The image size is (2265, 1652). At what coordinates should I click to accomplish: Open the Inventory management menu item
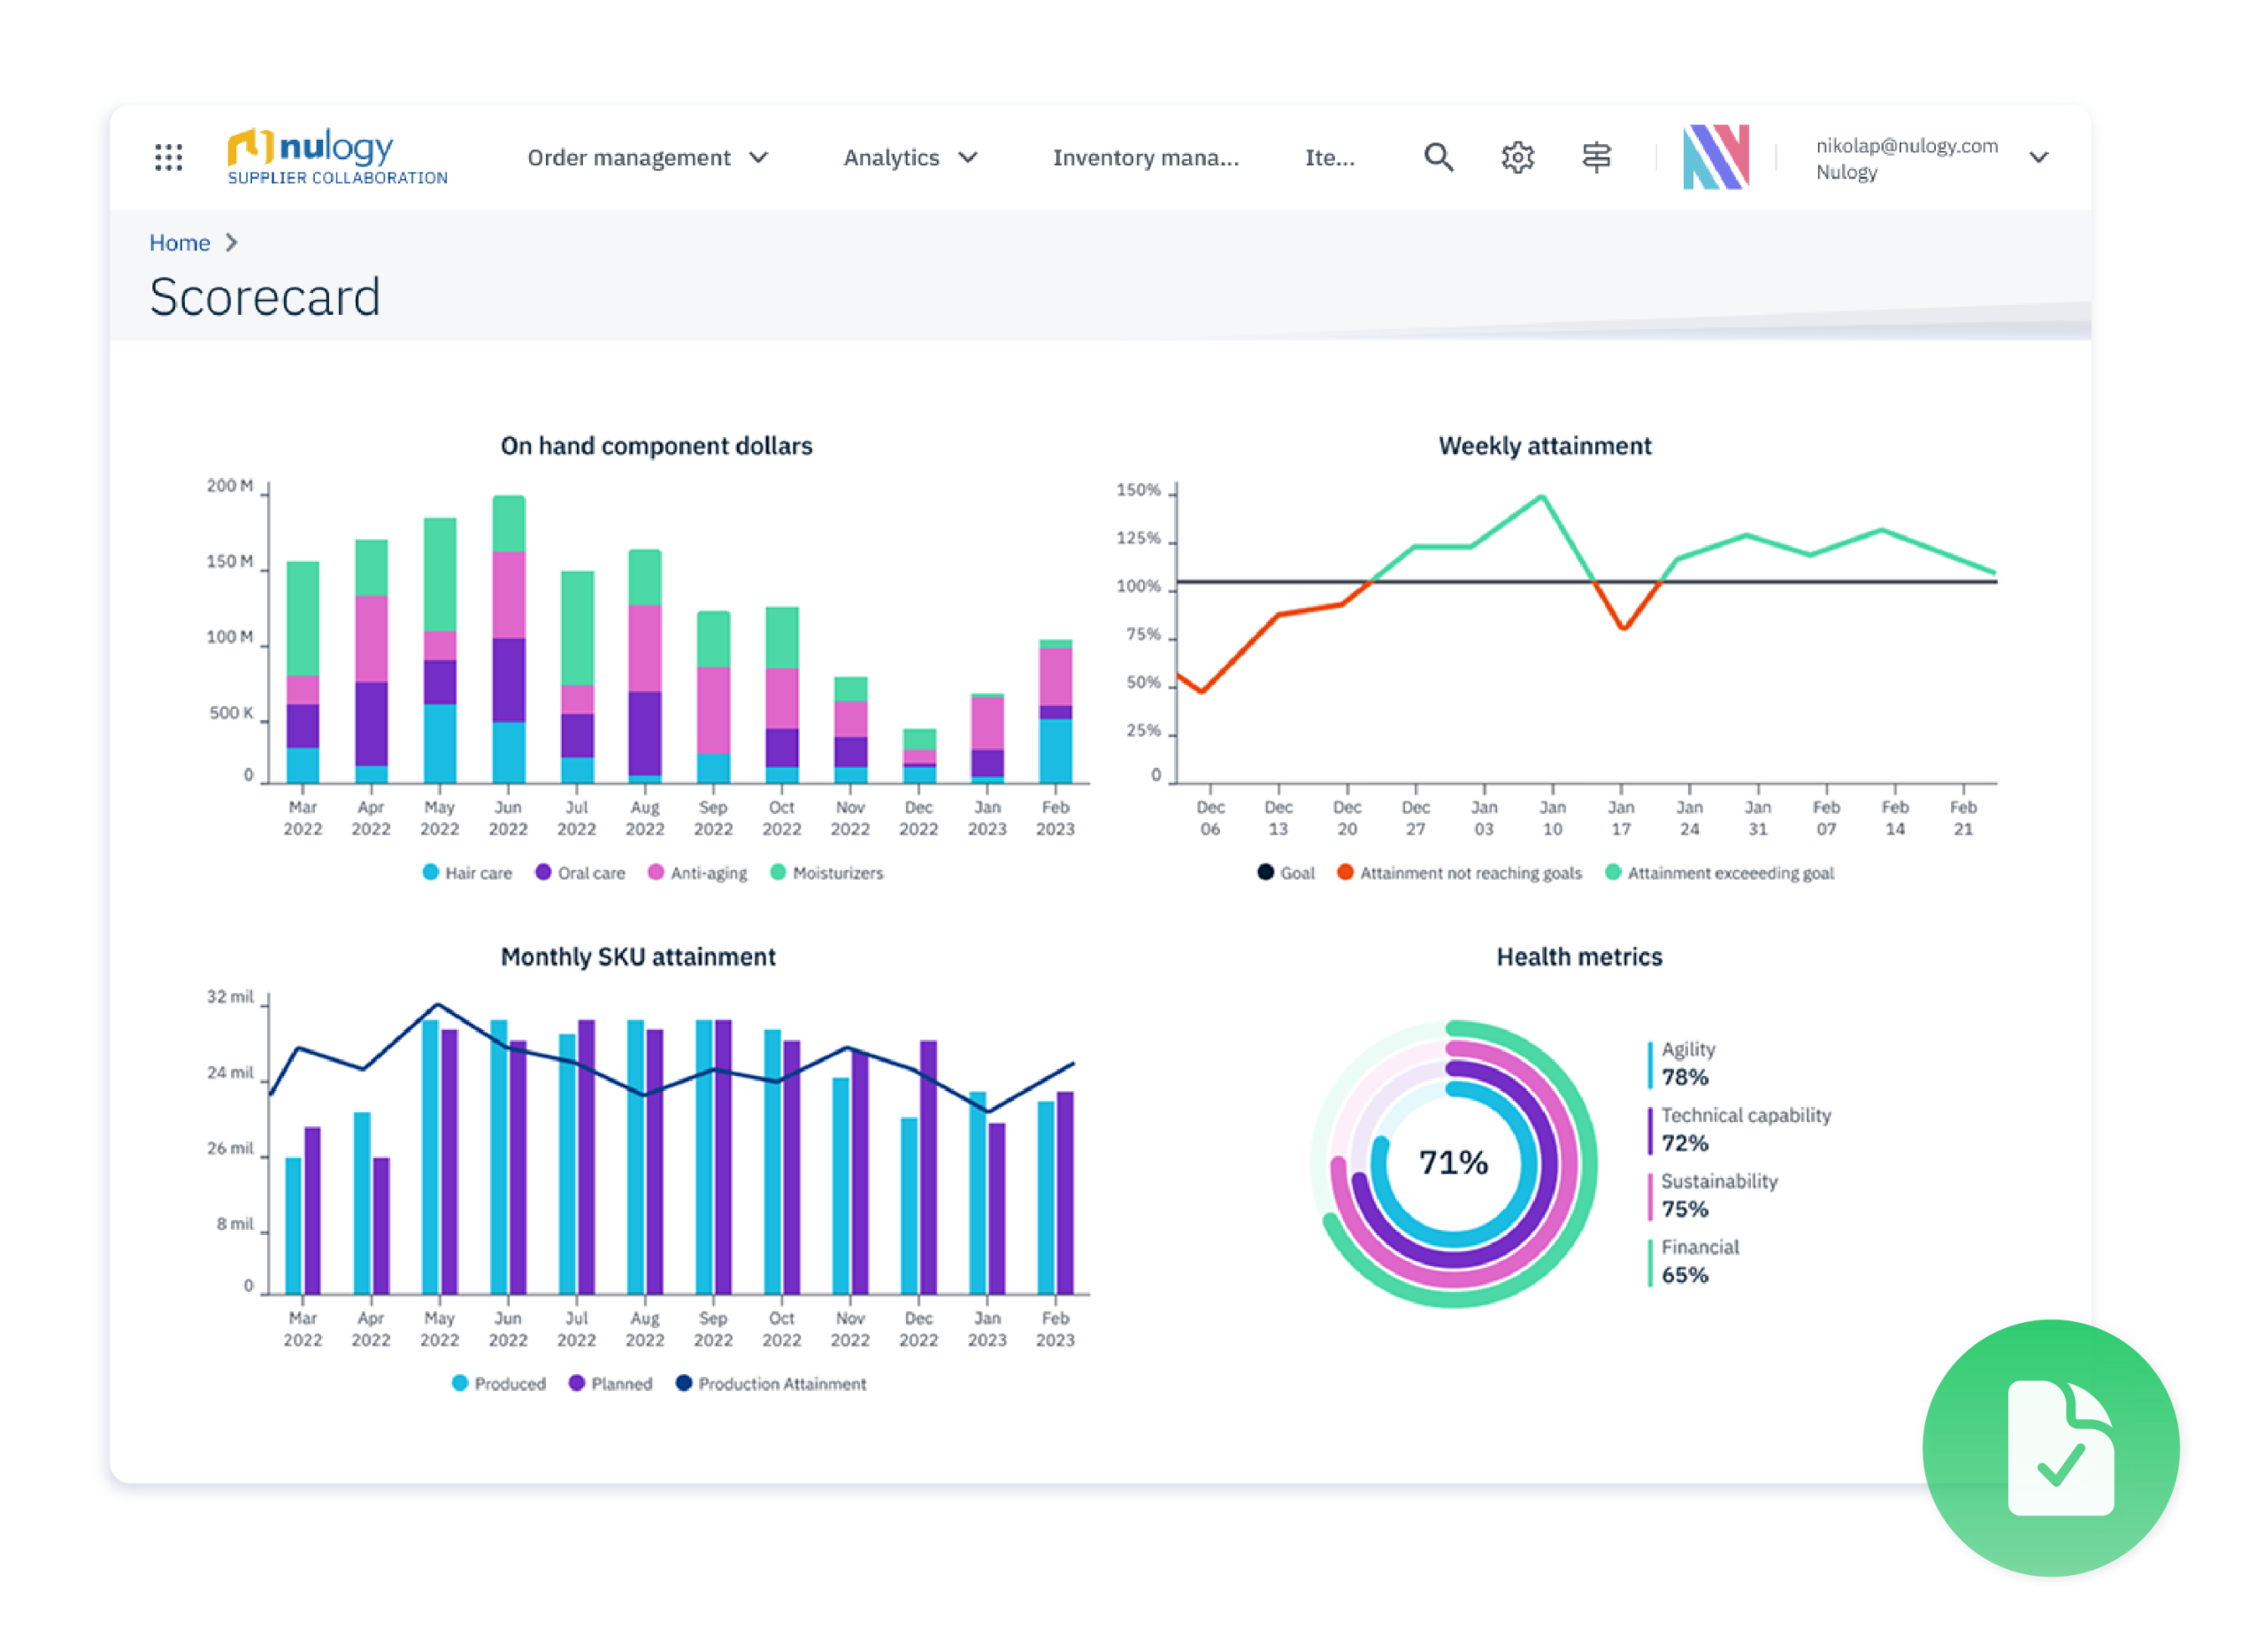[1145, 158]
